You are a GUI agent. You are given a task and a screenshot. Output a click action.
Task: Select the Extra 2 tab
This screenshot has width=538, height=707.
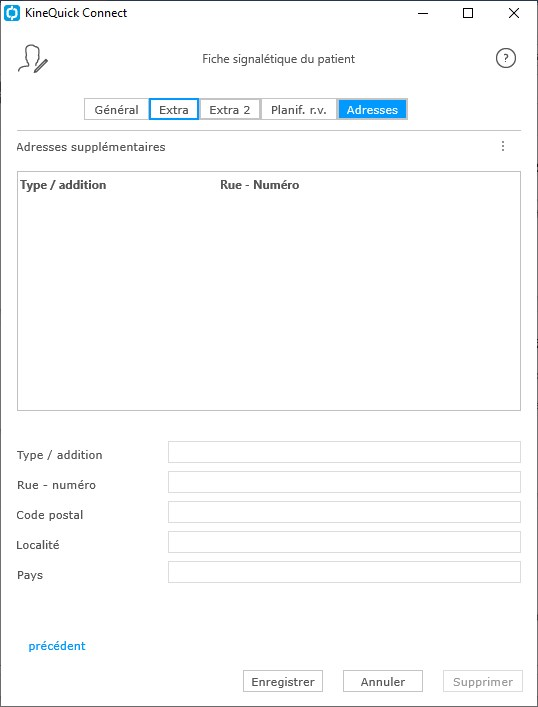click(x=230, y=110)
